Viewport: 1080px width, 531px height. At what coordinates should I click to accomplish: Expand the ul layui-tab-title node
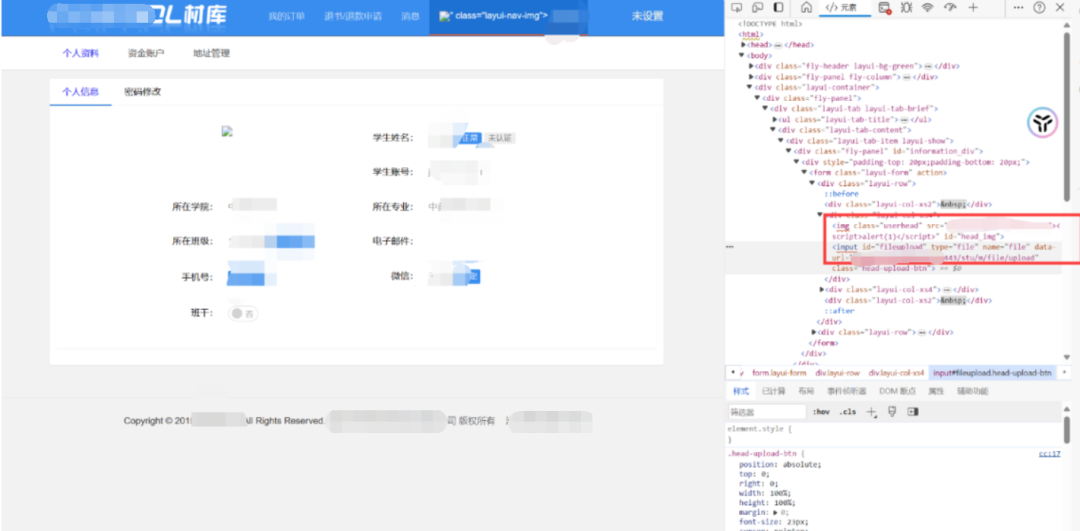(774, 120)
